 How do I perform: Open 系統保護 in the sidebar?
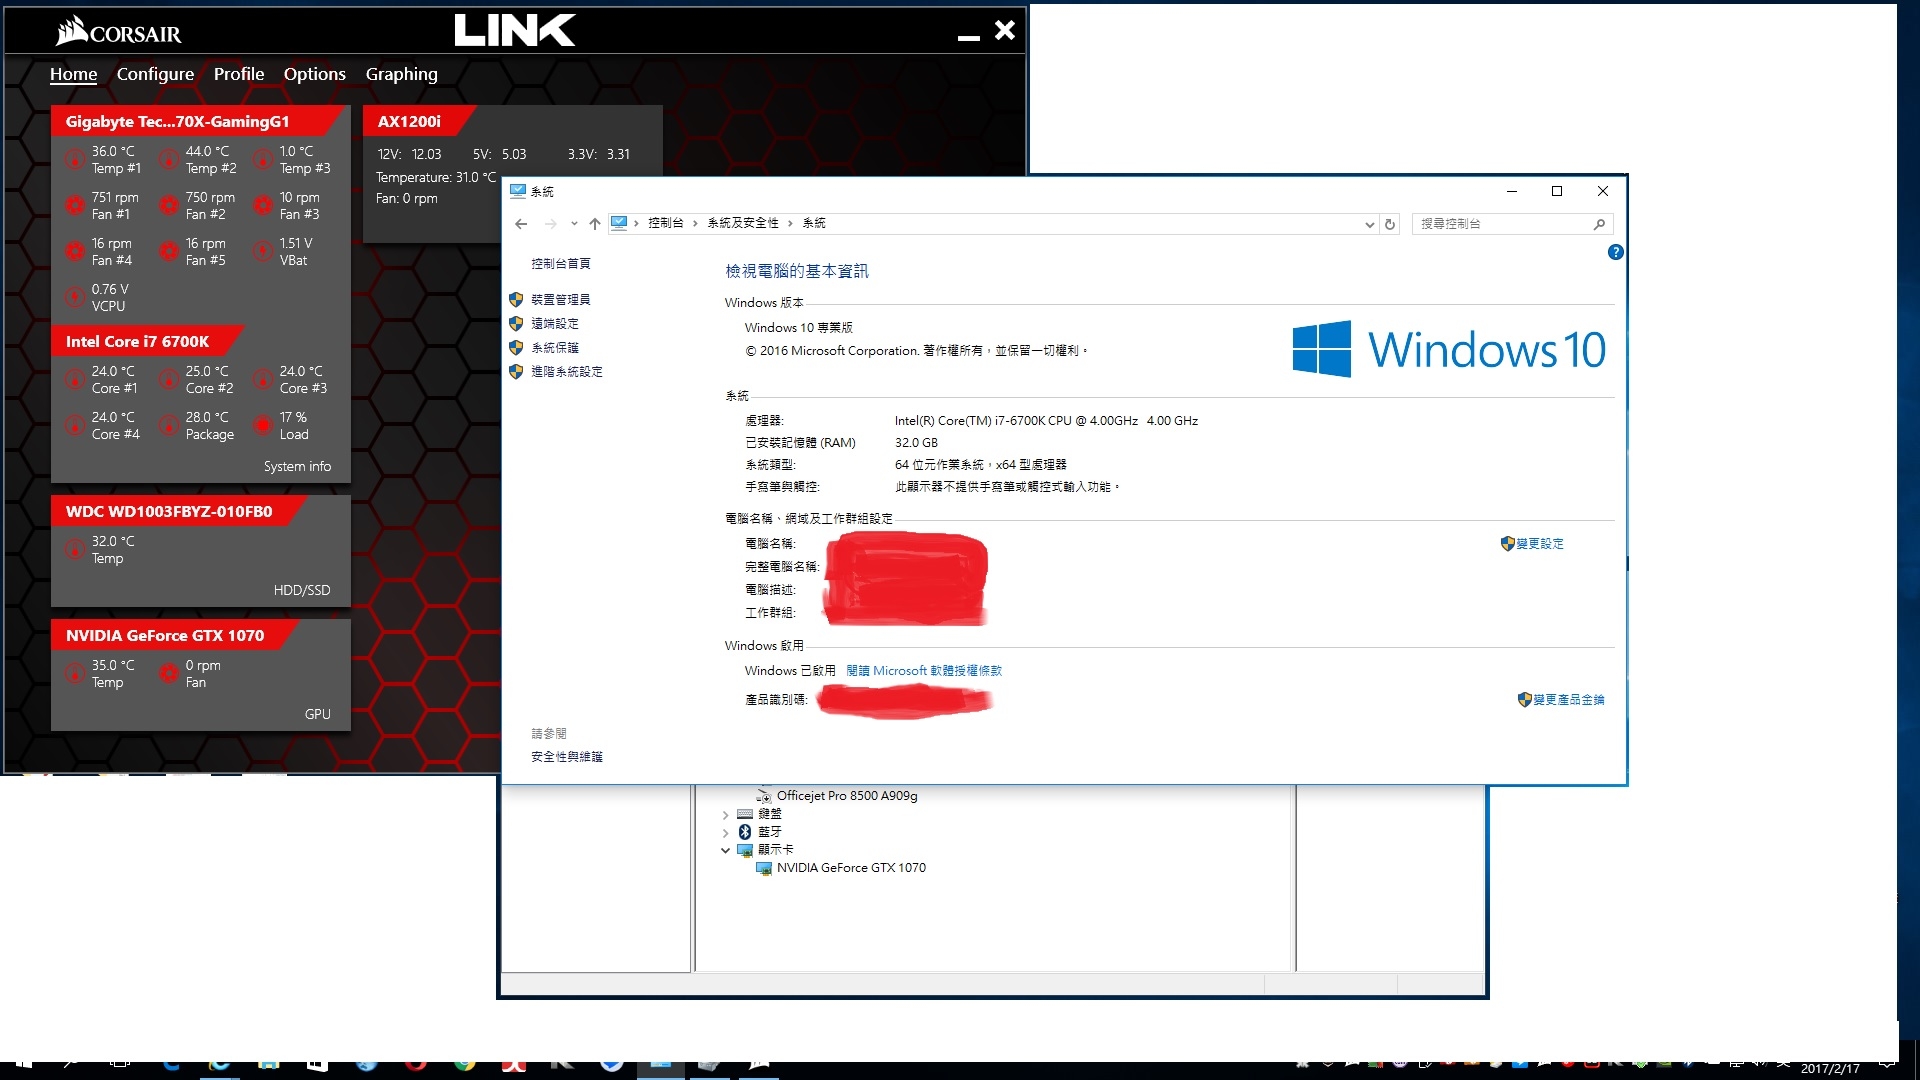554,348
